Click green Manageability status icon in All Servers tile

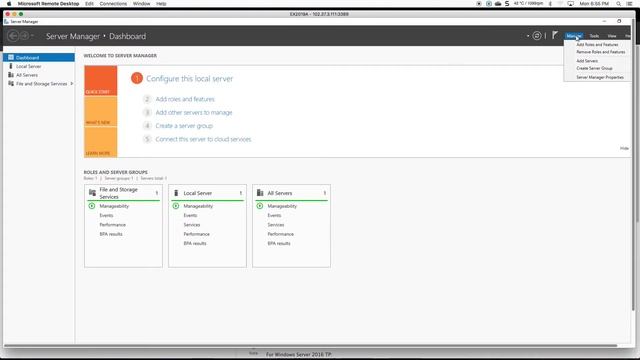pos(260,206)
